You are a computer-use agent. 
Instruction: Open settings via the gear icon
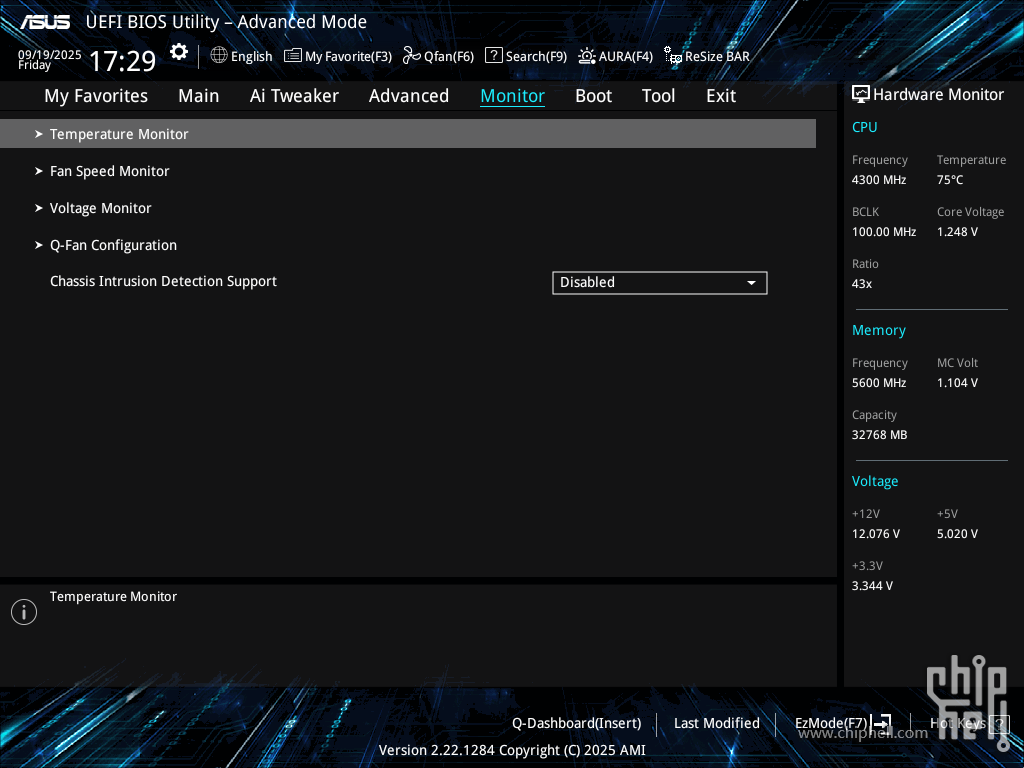click(179, 52)
